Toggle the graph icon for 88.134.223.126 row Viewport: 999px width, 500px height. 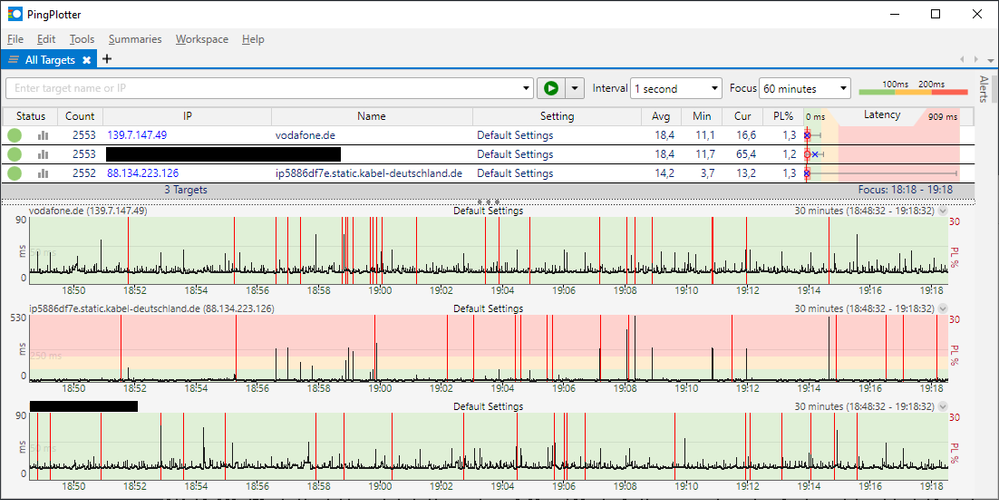tap(43, 173)
